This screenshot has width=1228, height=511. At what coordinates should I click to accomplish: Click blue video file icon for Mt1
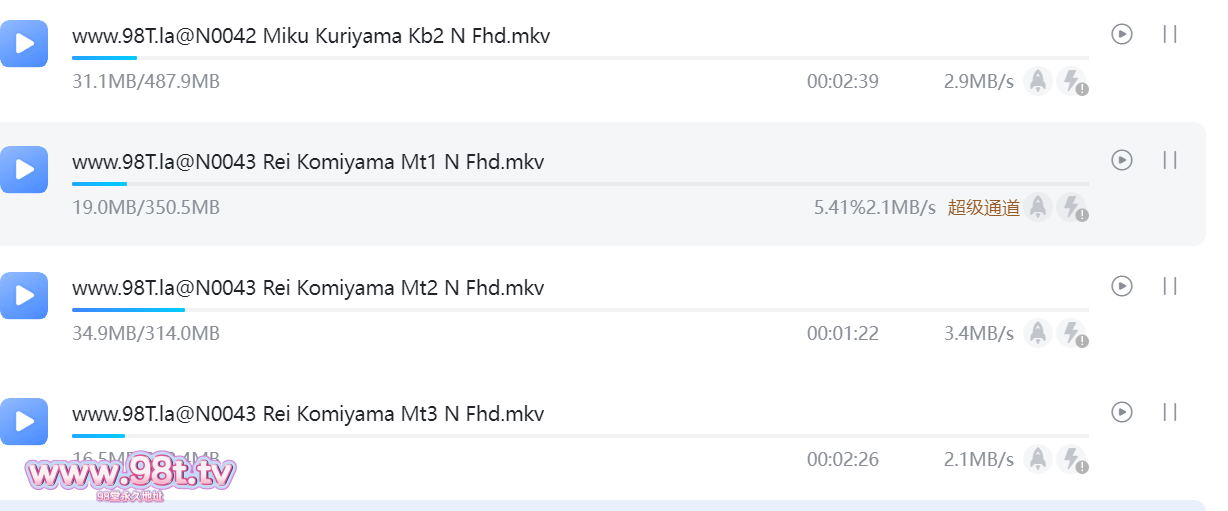pos(24,169)
